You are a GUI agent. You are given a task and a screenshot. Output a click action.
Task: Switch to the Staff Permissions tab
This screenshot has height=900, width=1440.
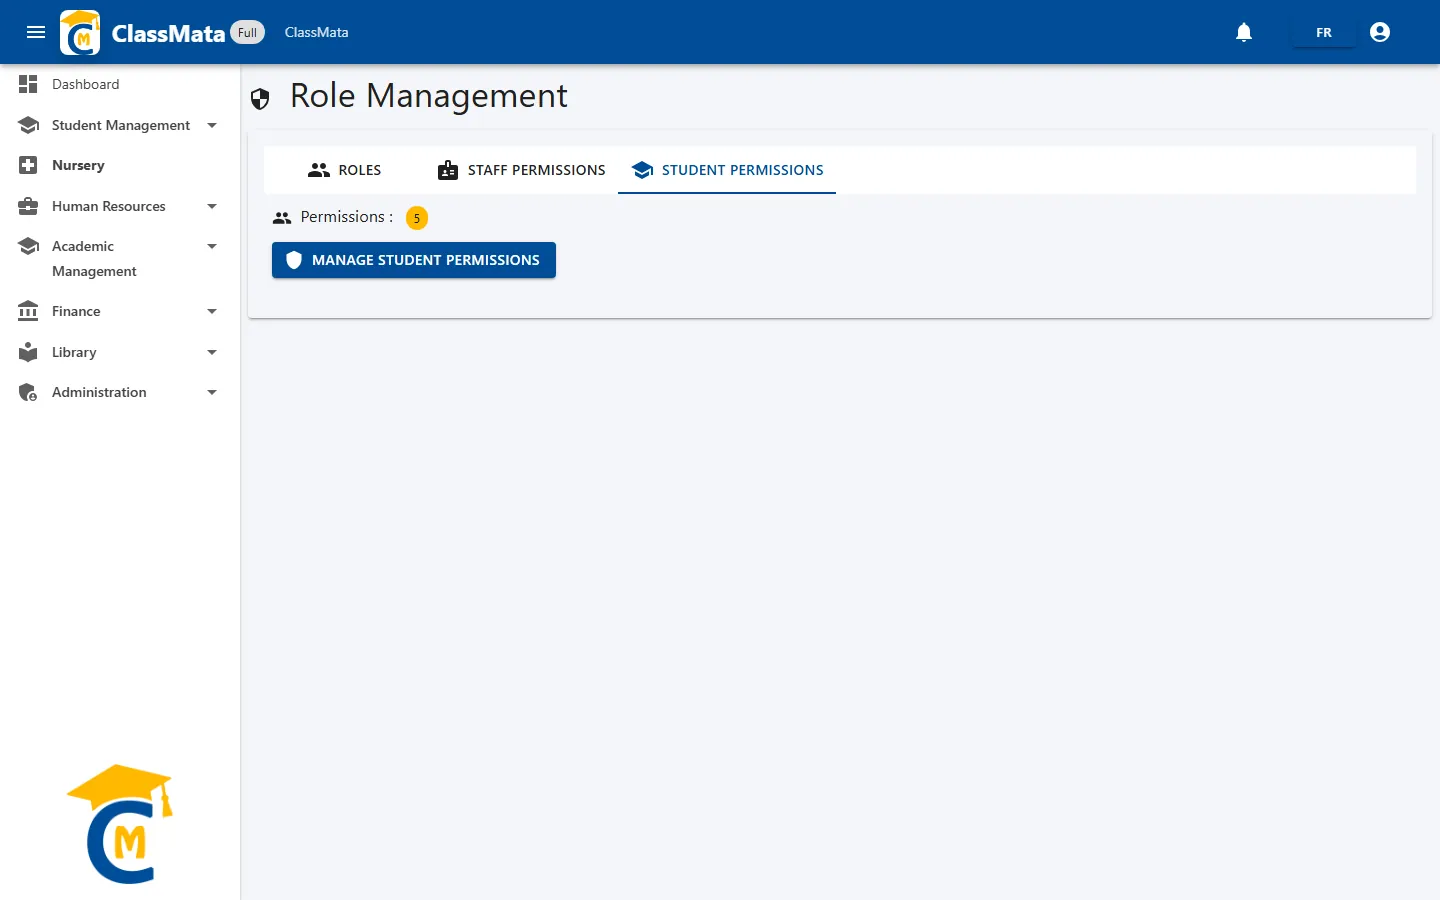[522, 170]
